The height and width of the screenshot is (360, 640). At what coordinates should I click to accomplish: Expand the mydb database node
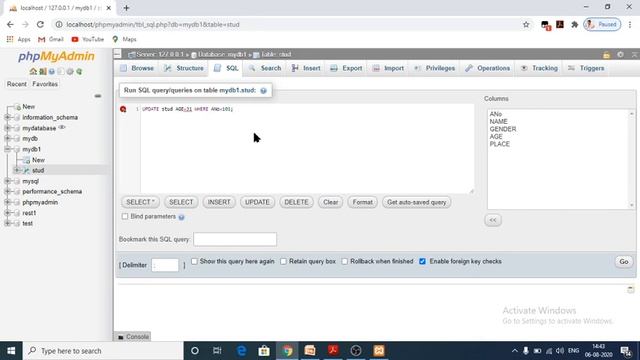point(7,139)
